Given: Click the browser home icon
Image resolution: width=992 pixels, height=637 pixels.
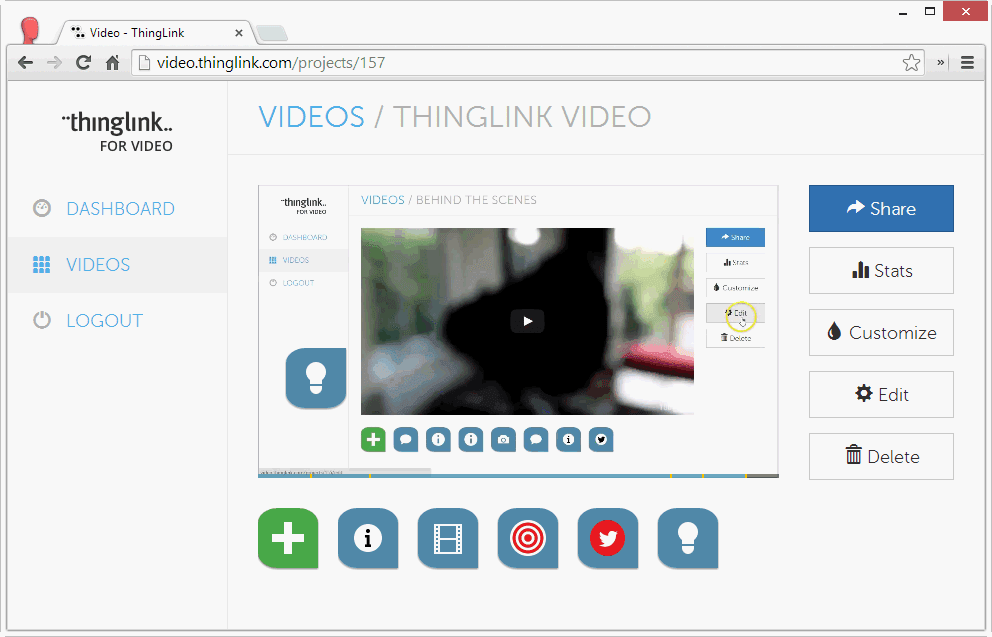Looking at the screenshot, I should point(113,63).
